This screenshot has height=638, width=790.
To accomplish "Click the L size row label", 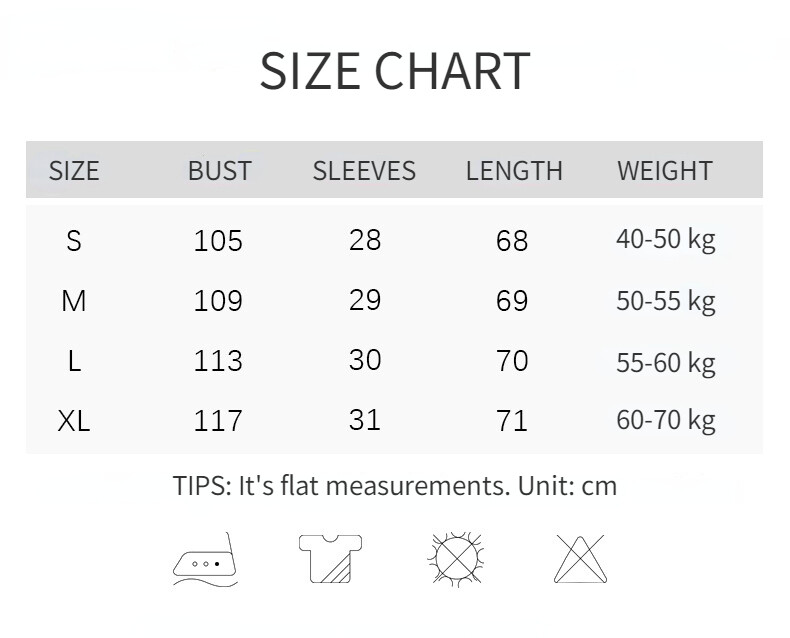I will [x=74, y=361].
